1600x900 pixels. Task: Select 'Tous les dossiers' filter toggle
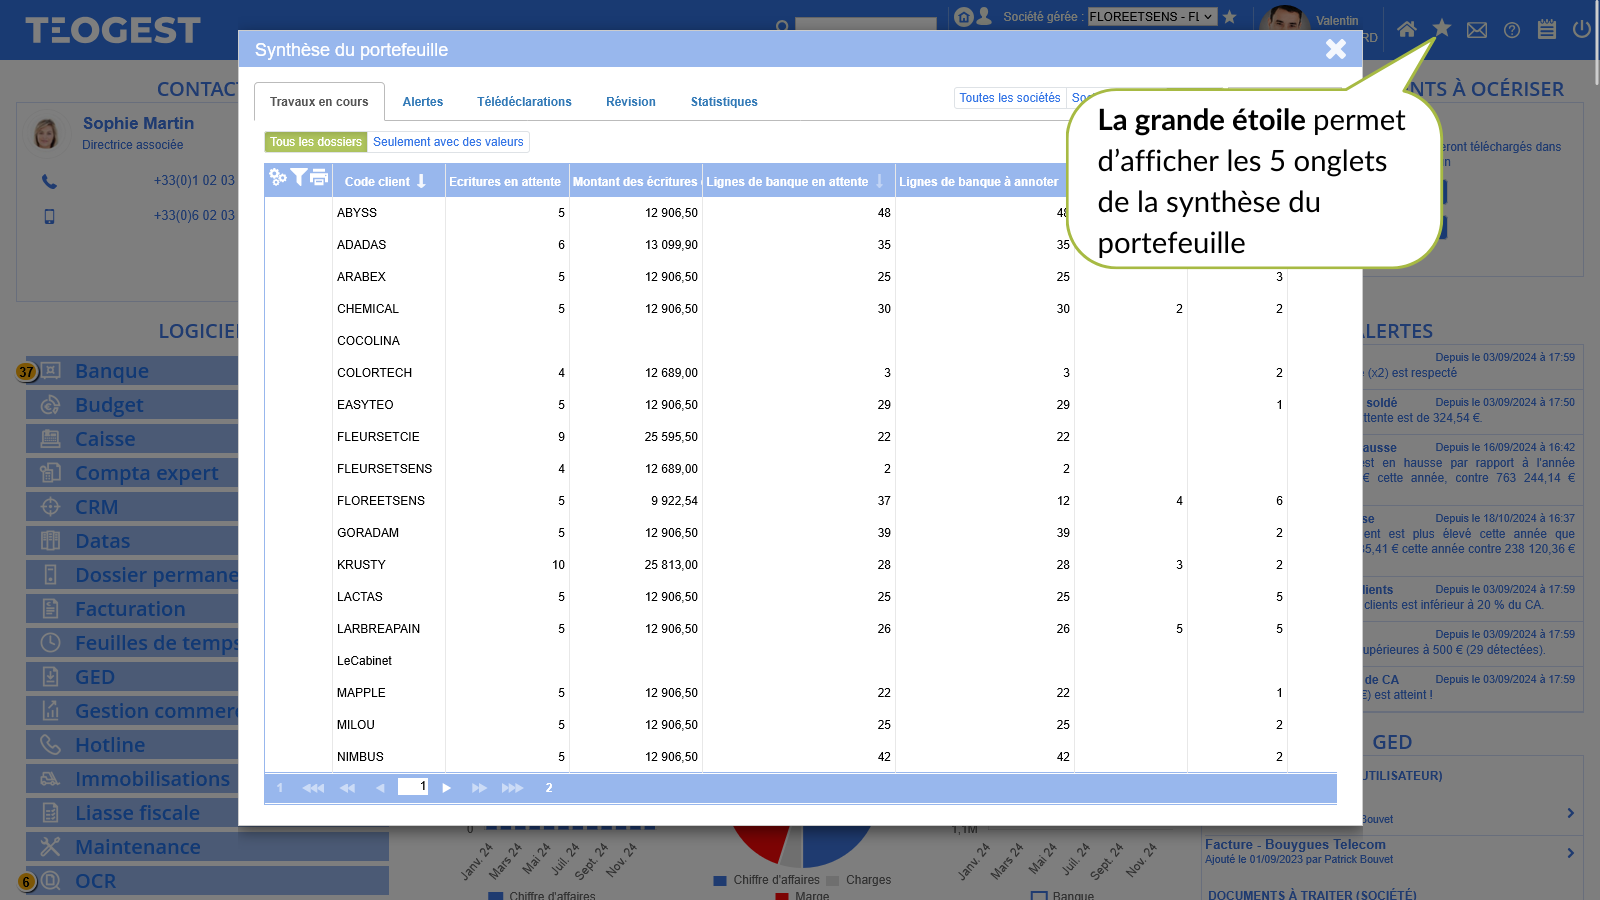316,142
